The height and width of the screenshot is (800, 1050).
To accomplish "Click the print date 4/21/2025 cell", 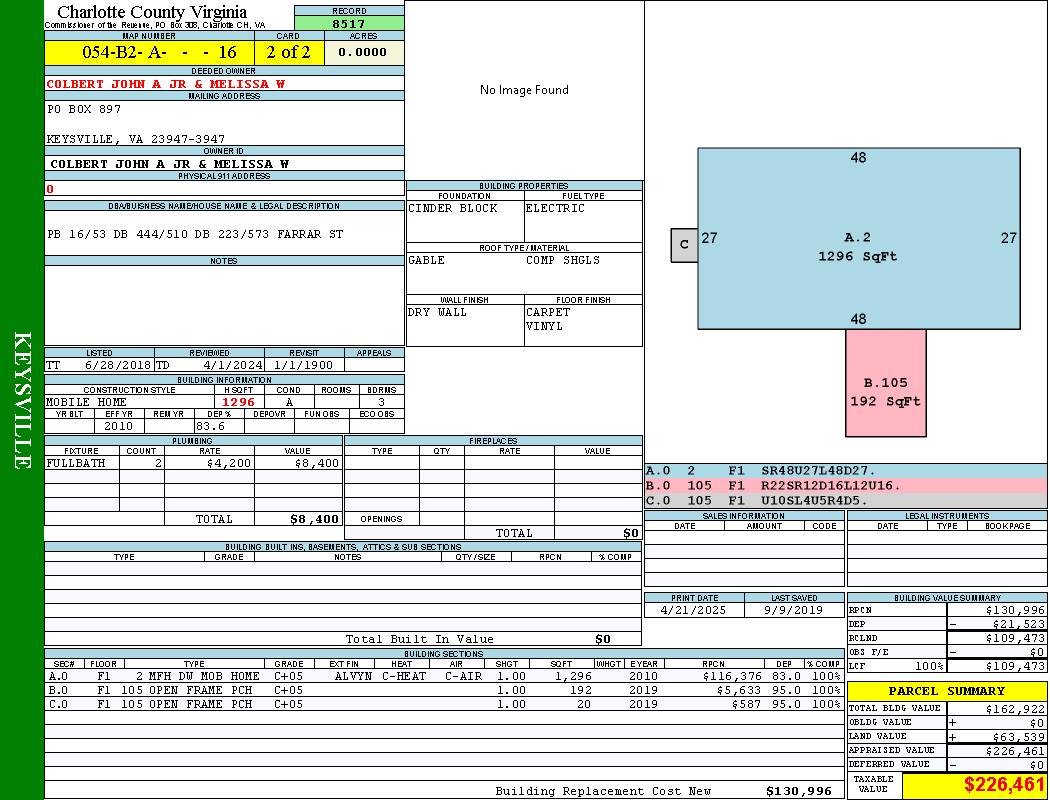I will (694, 609).
